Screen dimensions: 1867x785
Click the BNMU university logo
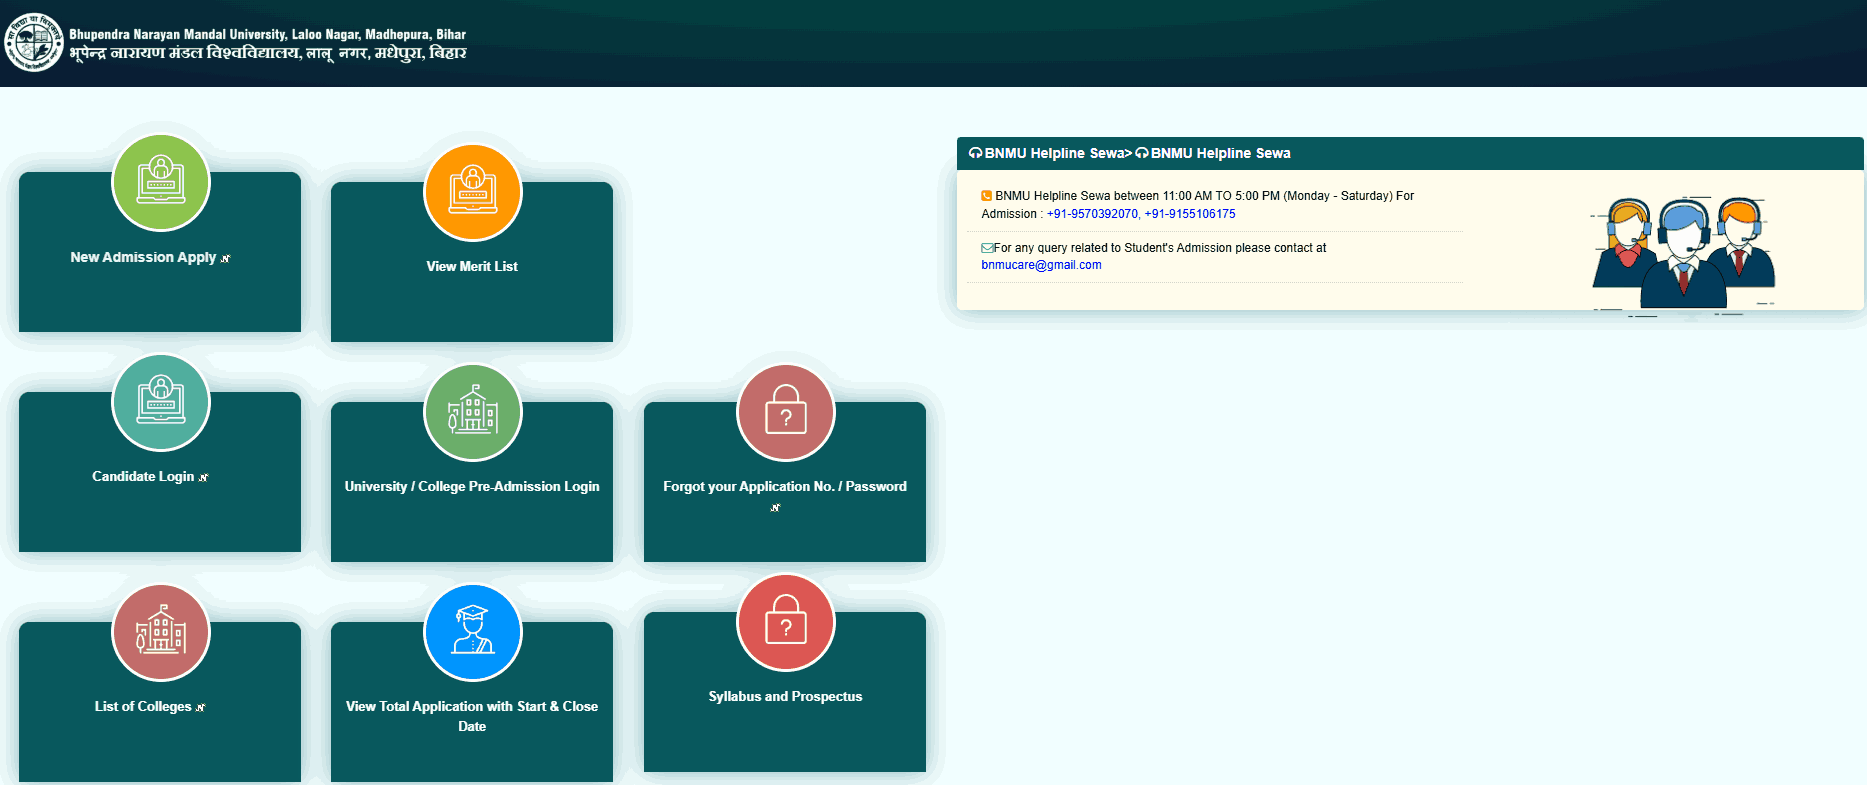[x=34, y=42]
